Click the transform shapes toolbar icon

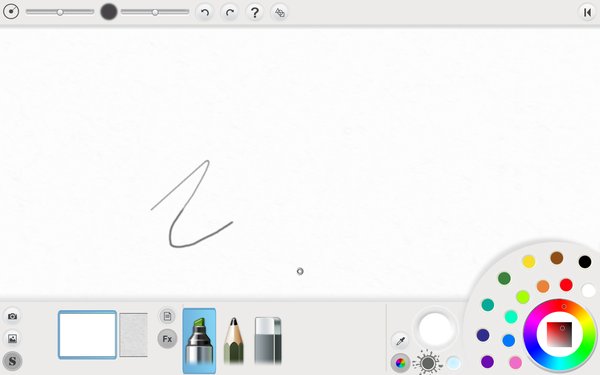(280, 13)
